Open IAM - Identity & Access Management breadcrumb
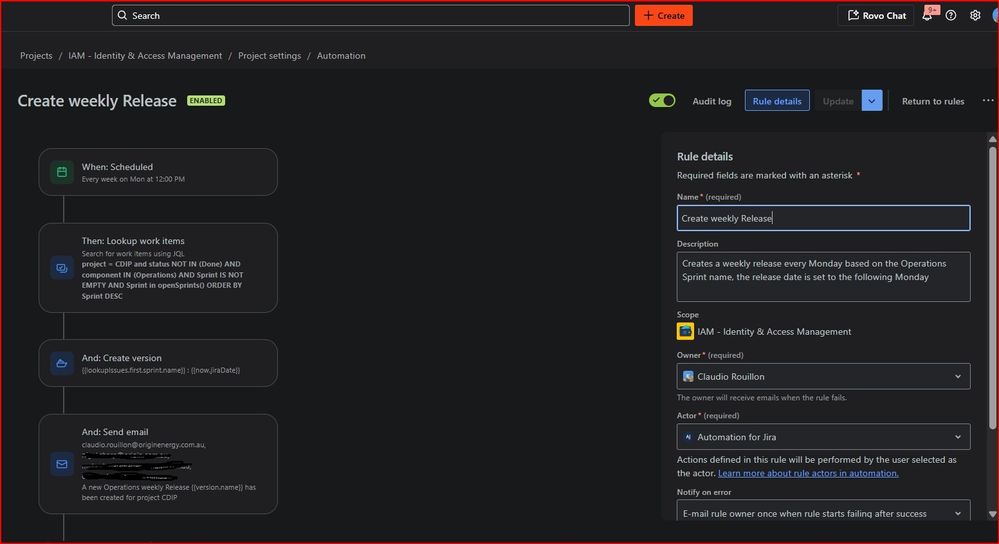Image resolution: width=999 pixels, height=544 pixels. pyautogui.click(x=145, y=55)
